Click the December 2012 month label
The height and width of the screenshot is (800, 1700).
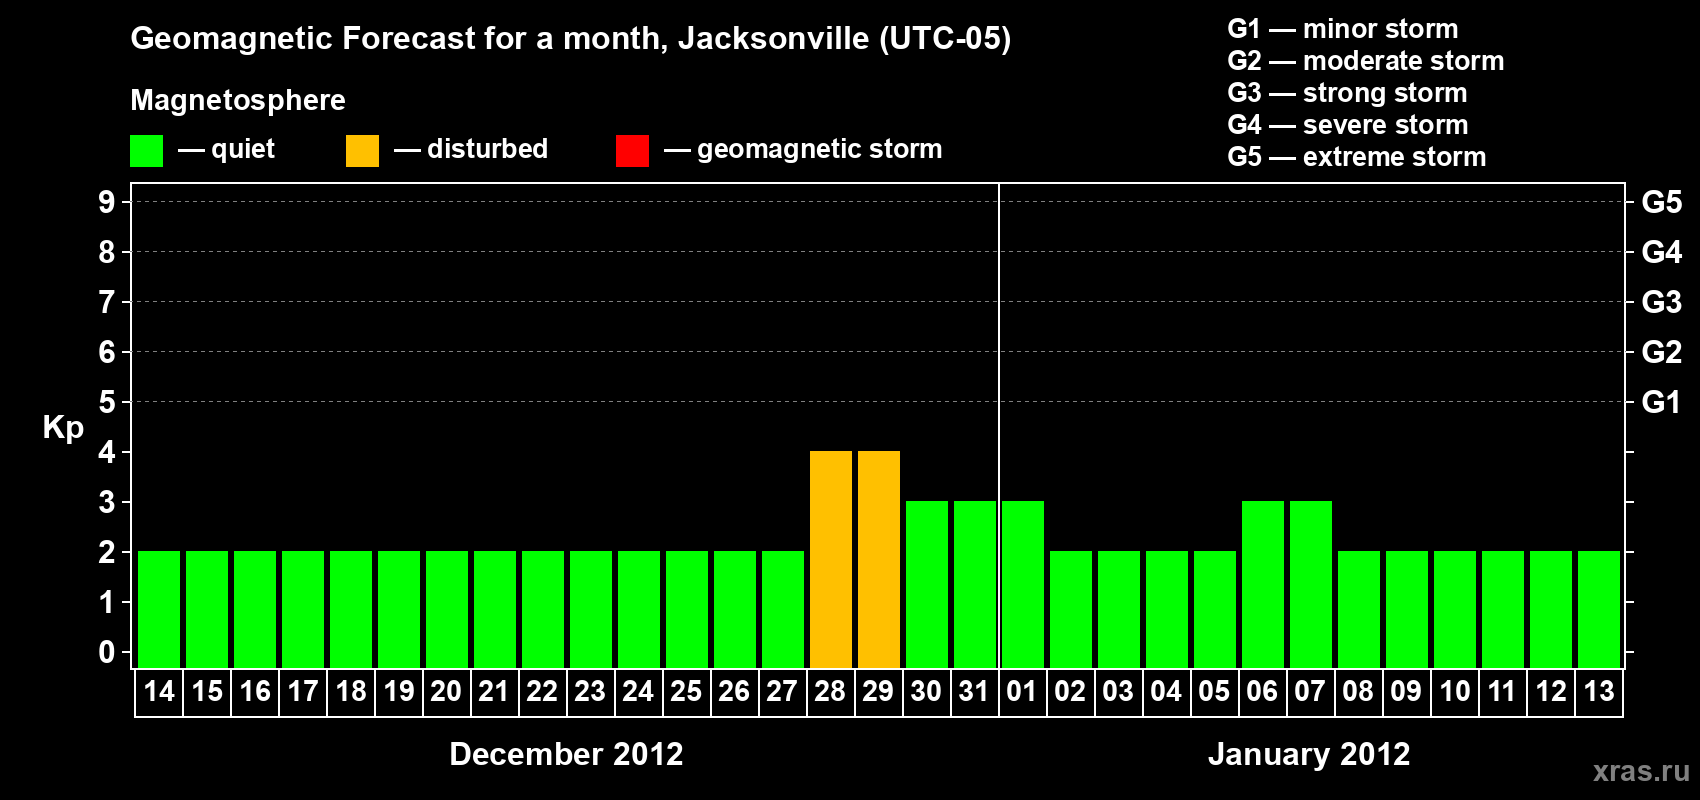(566, 754)
